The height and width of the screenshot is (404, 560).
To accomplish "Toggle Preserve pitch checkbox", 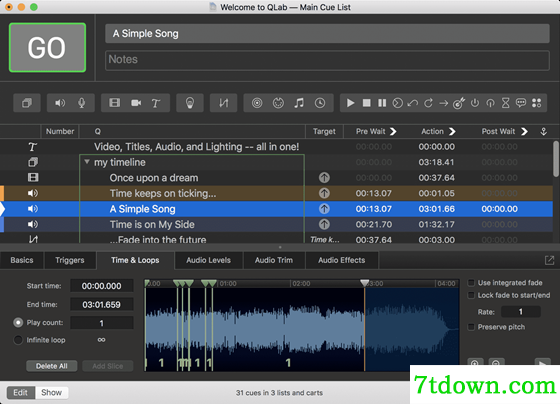I will click(471, 327).
